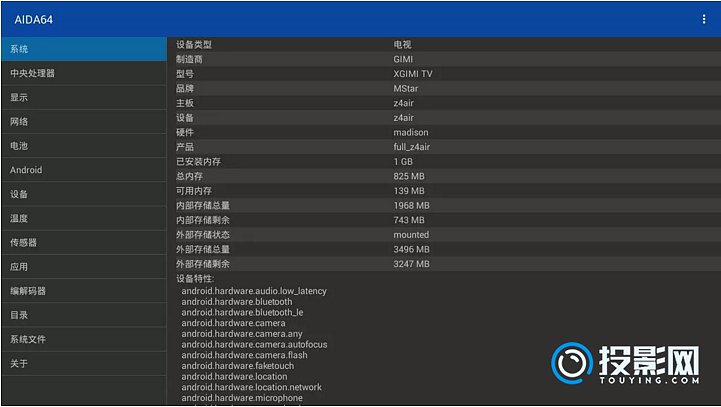
Task: Click the android.hardware.faketouch feature line
Action: coord(238,366)
